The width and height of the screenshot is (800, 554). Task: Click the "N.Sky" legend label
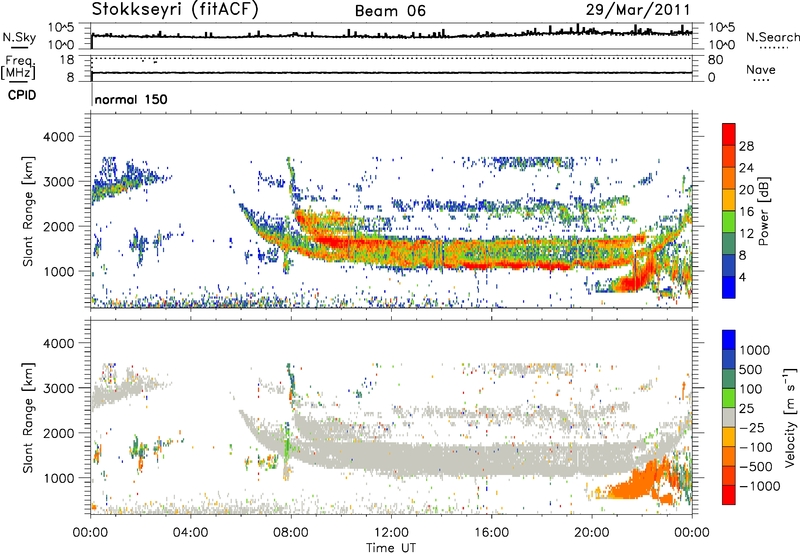19,37
